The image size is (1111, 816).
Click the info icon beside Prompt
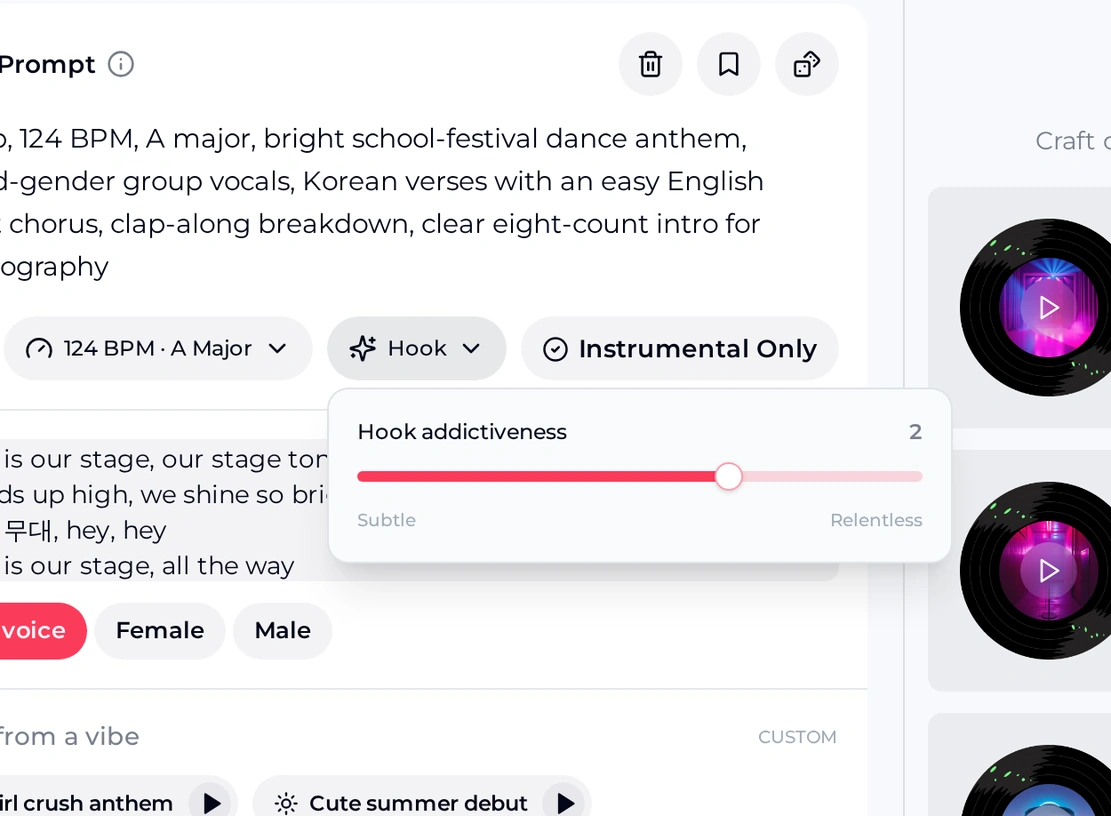pyautogui.click(x=120, y=64)
